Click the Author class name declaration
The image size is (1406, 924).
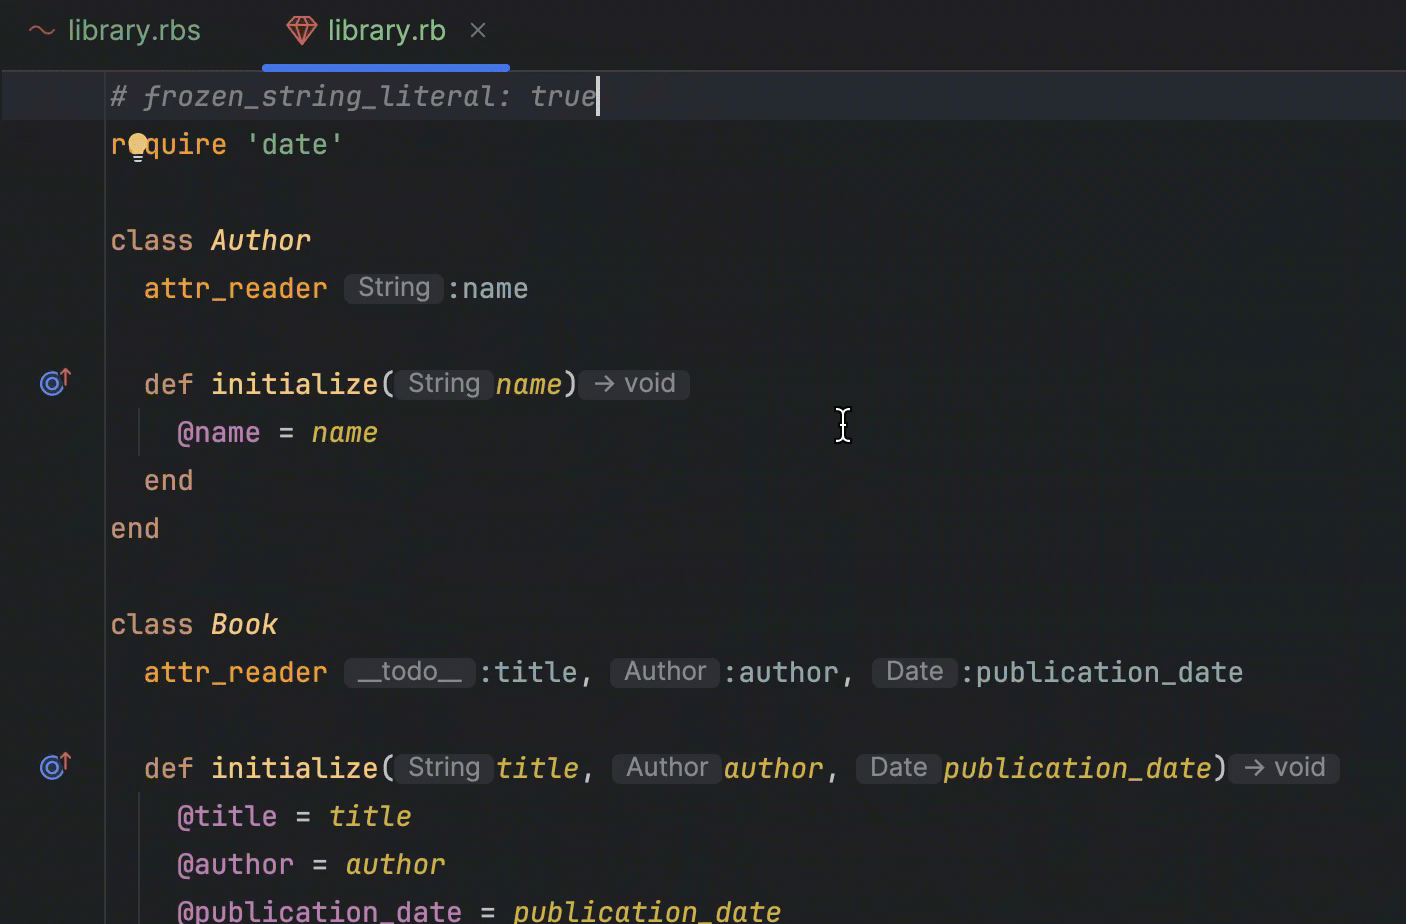pos(261,241)
